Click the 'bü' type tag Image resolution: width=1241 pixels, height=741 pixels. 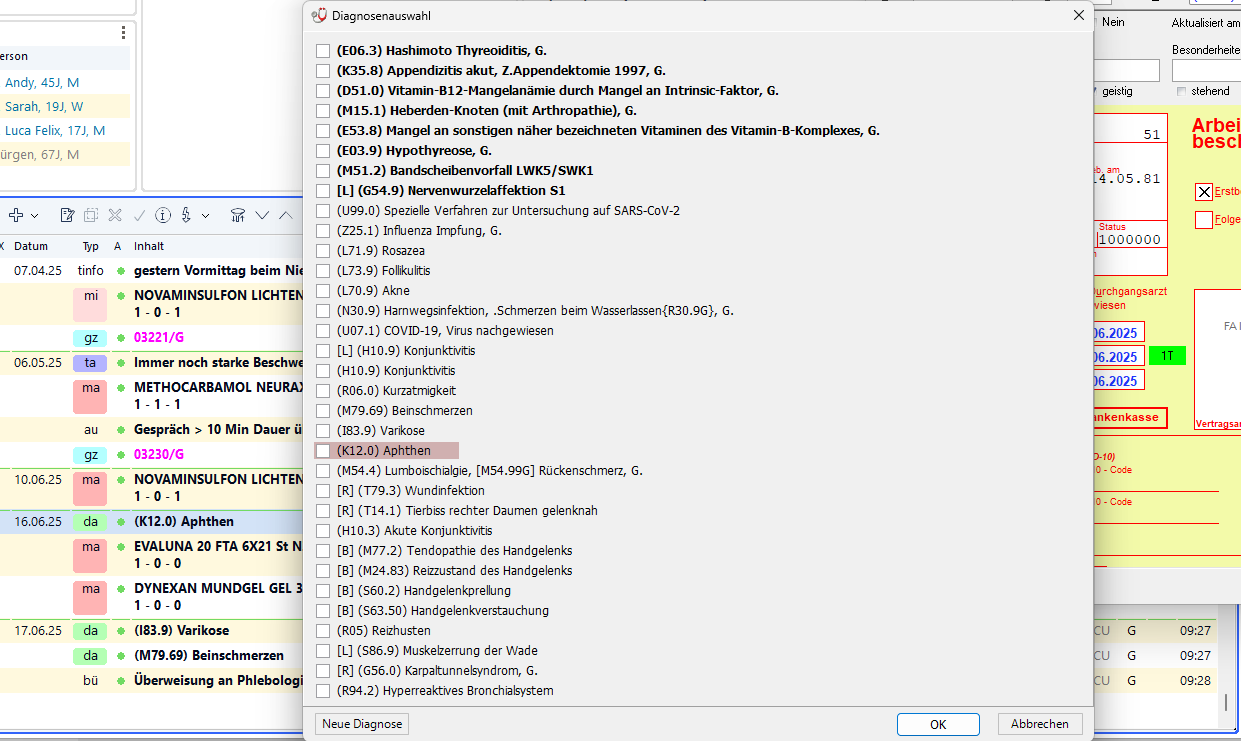[90, 680]
